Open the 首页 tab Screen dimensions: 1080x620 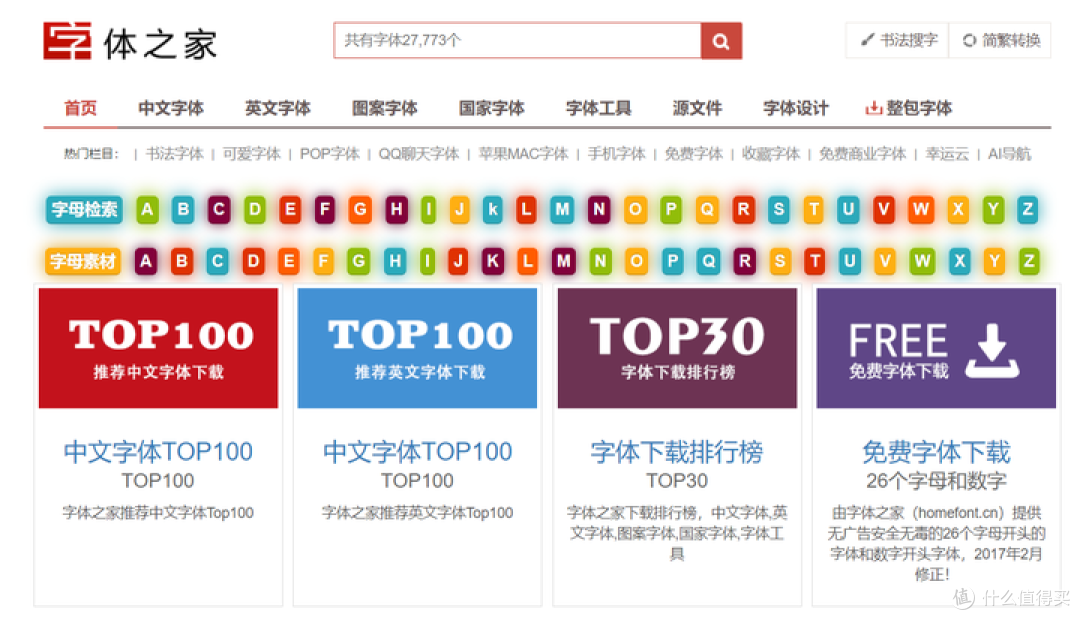[81, 108]
